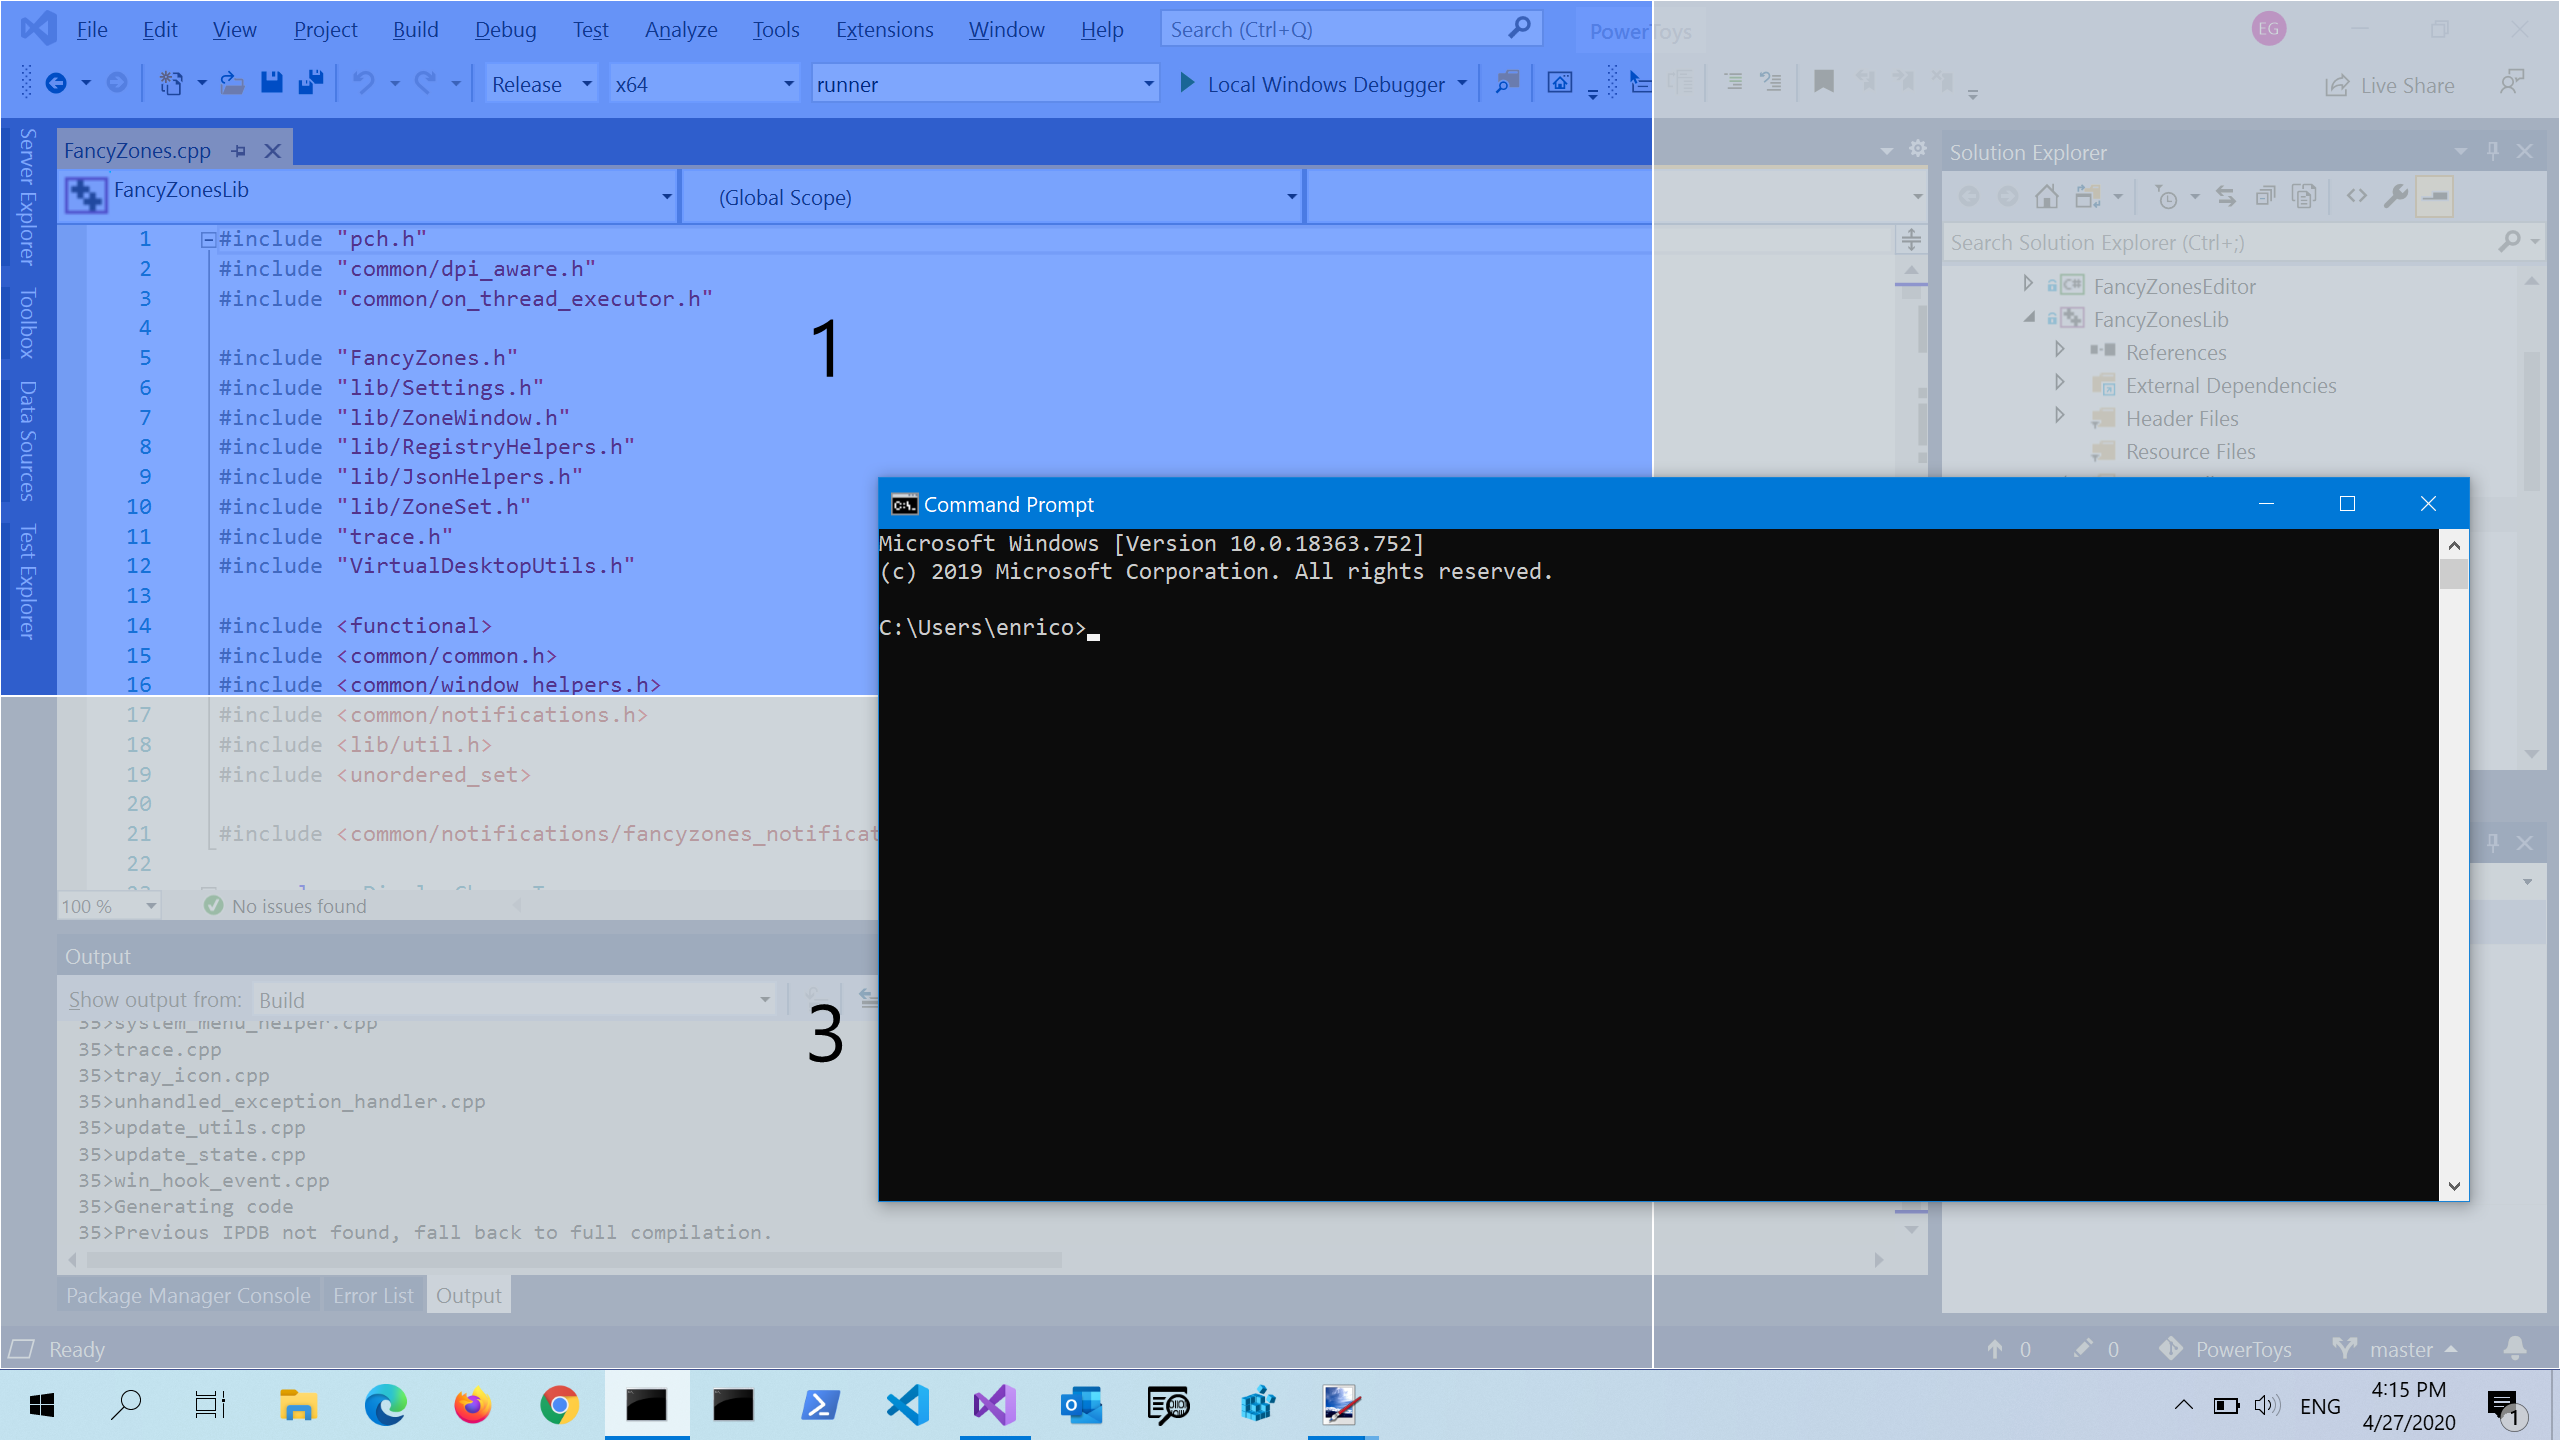Expand FancyZonesLib in Solution Explorer
The width and height of the screenshot is (2560, 1440).
click(2031, 318)
